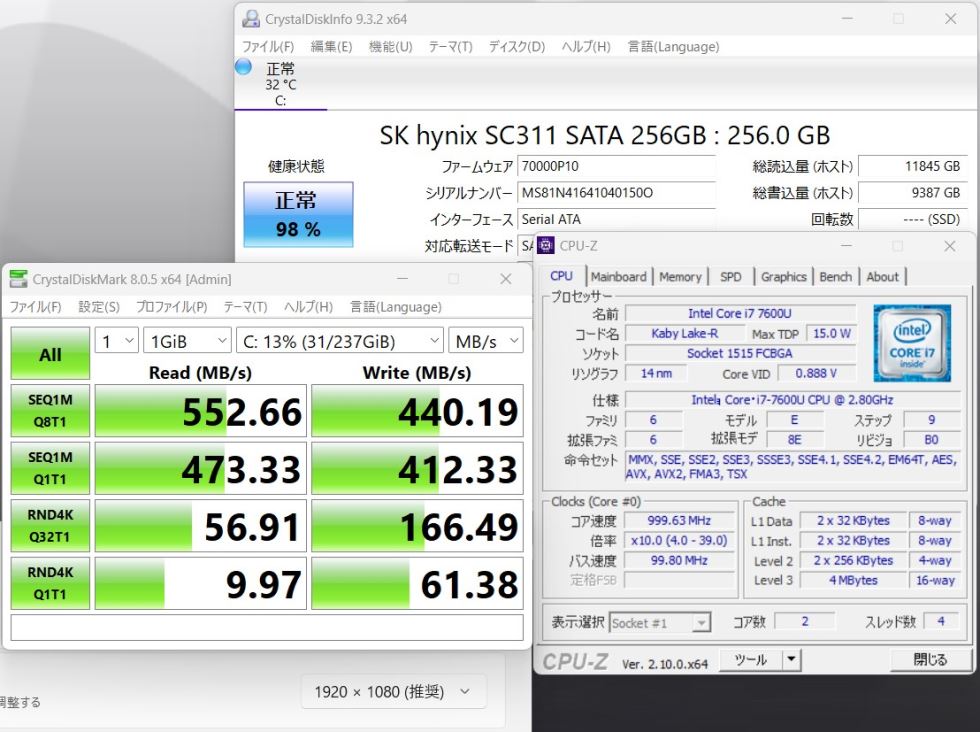Select the C: drive entry showing 32 °C

[x=281, y=84]
